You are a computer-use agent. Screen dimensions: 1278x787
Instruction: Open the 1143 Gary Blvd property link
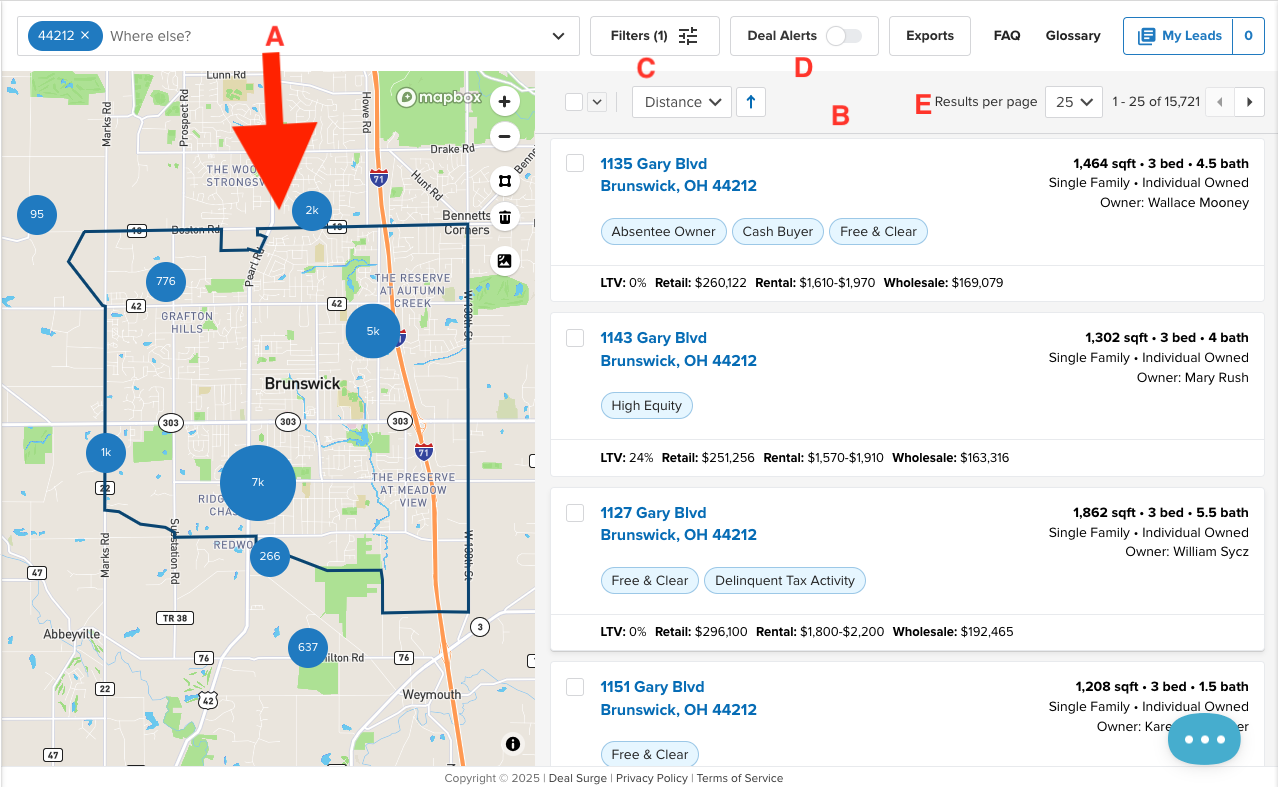(678, 349)
